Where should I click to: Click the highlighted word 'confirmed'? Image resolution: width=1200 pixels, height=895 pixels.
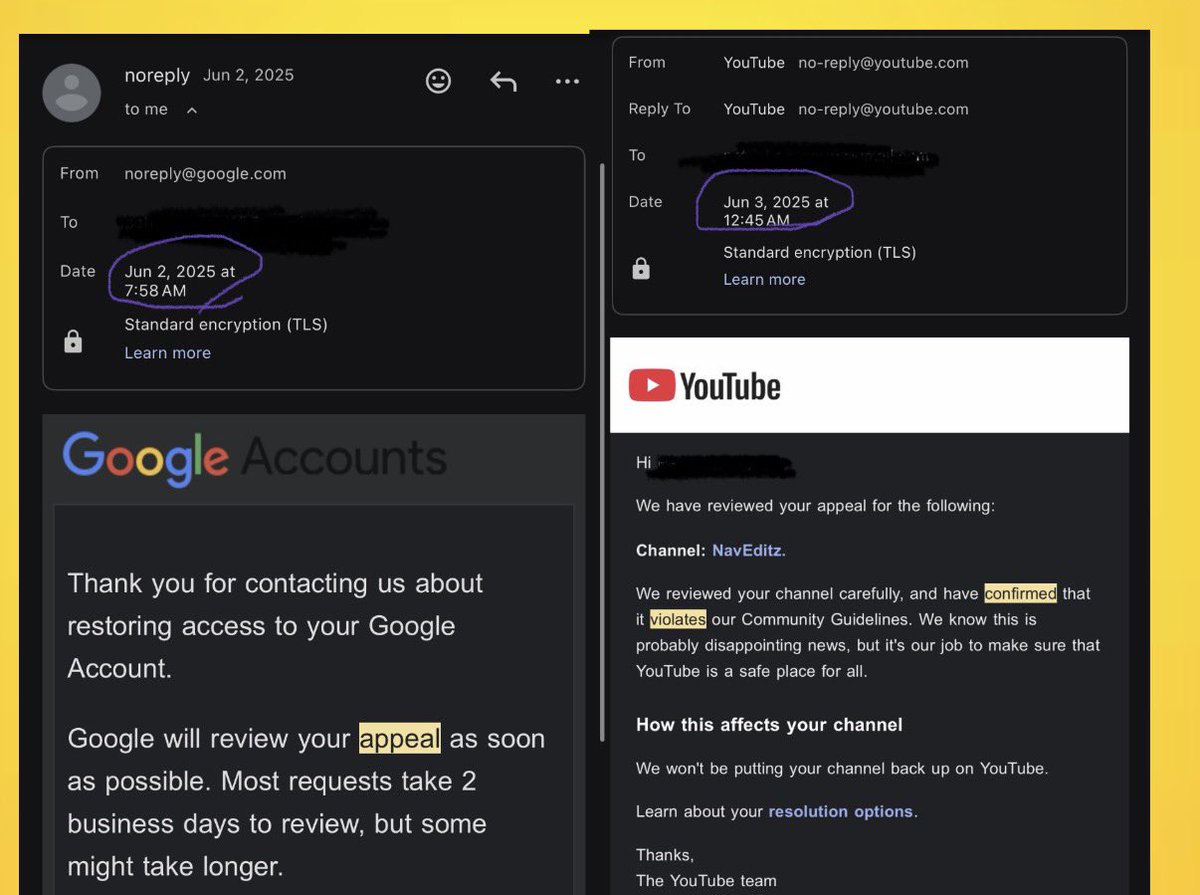(1020, 594)
